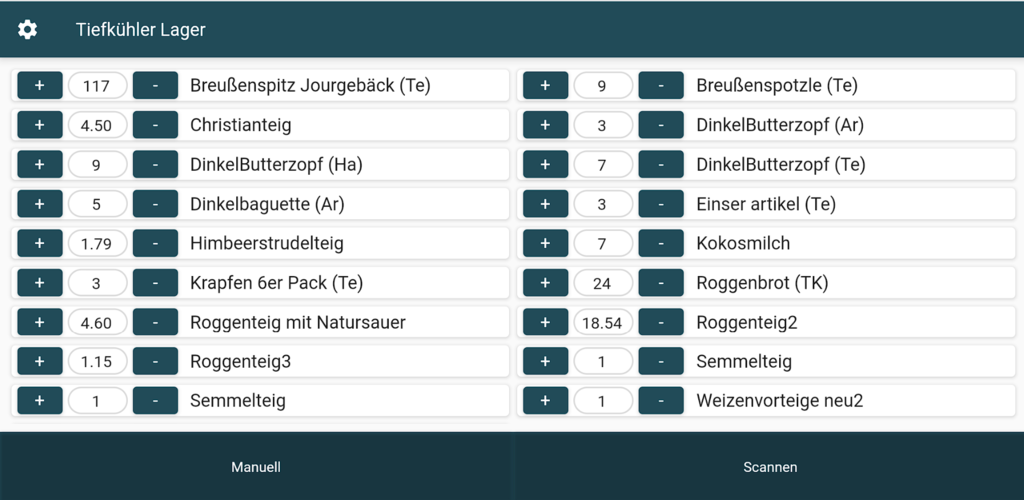Click the Roggenbrot (TK) item label
The image size is (1024, 500).
click(762, 283)
